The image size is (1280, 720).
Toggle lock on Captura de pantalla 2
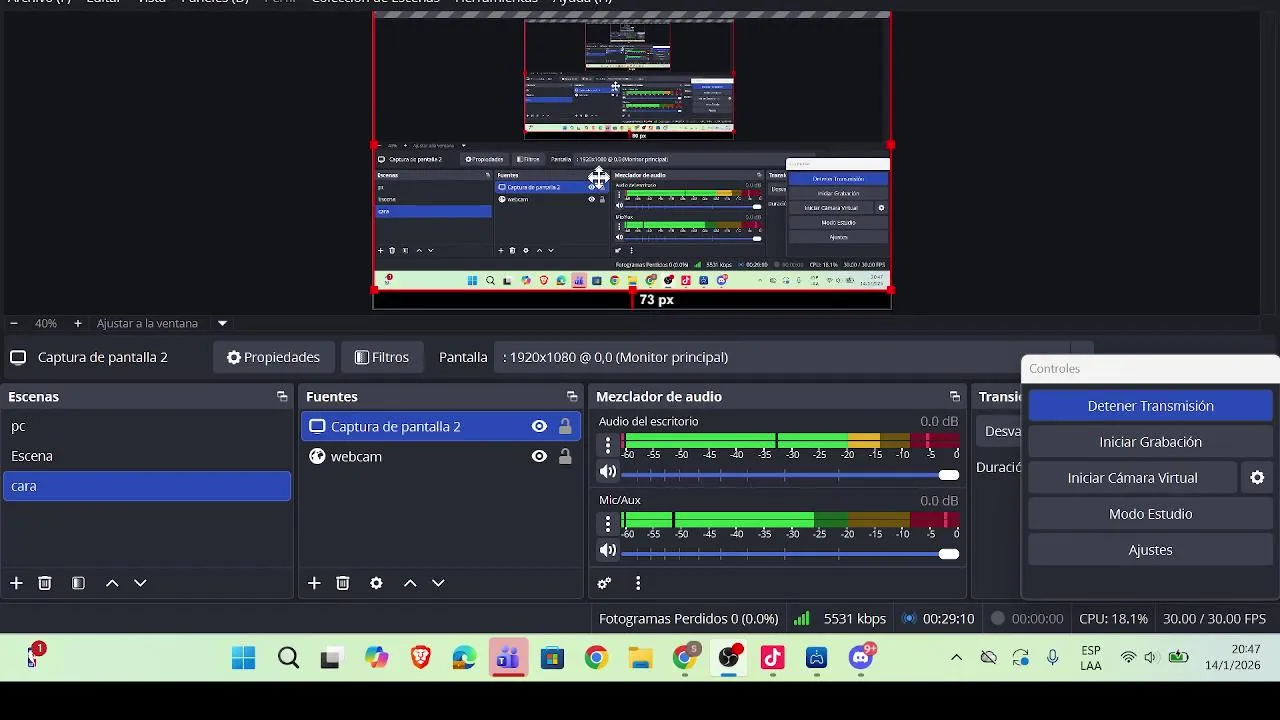(x=565, y=426)
